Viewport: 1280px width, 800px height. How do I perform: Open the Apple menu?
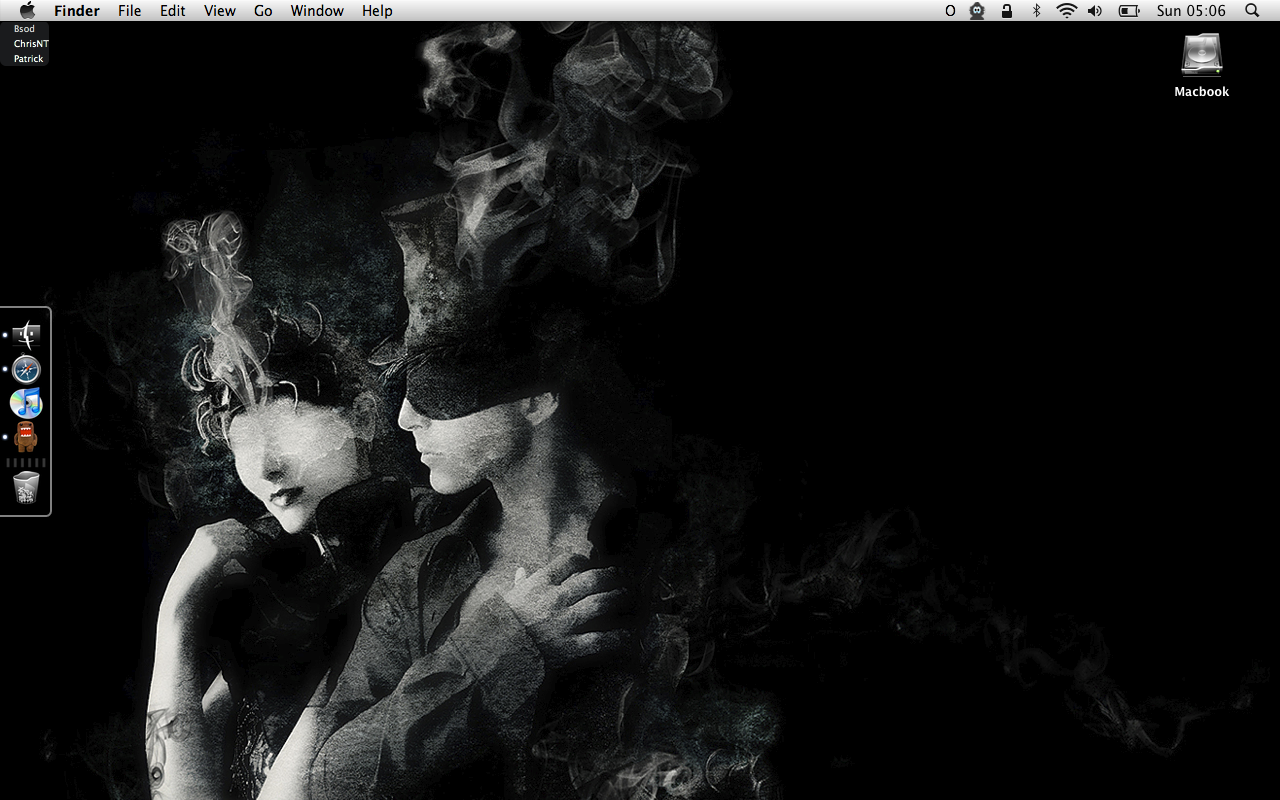(x=27, y=11)
